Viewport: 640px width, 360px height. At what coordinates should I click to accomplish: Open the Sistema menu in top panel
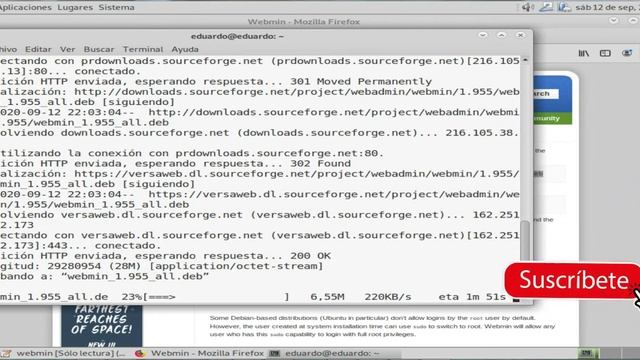coord(116,7)
